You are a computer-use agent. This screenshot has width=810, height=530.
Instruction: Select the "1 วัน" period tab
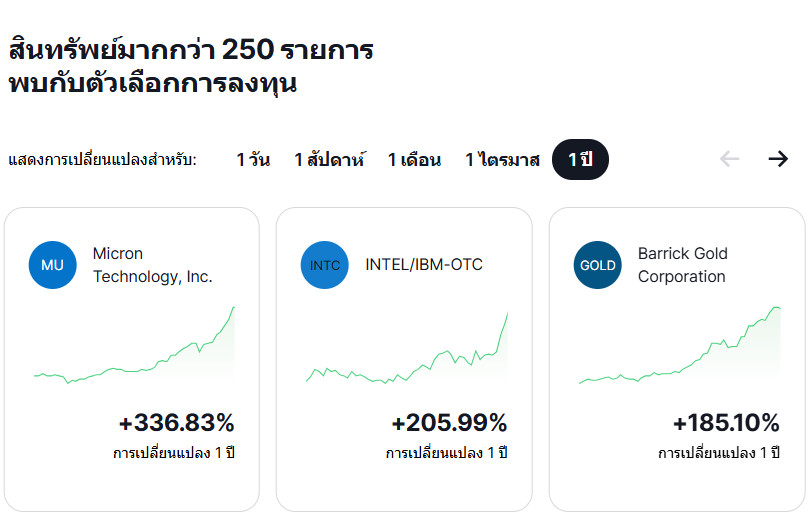tap(253, 160)
